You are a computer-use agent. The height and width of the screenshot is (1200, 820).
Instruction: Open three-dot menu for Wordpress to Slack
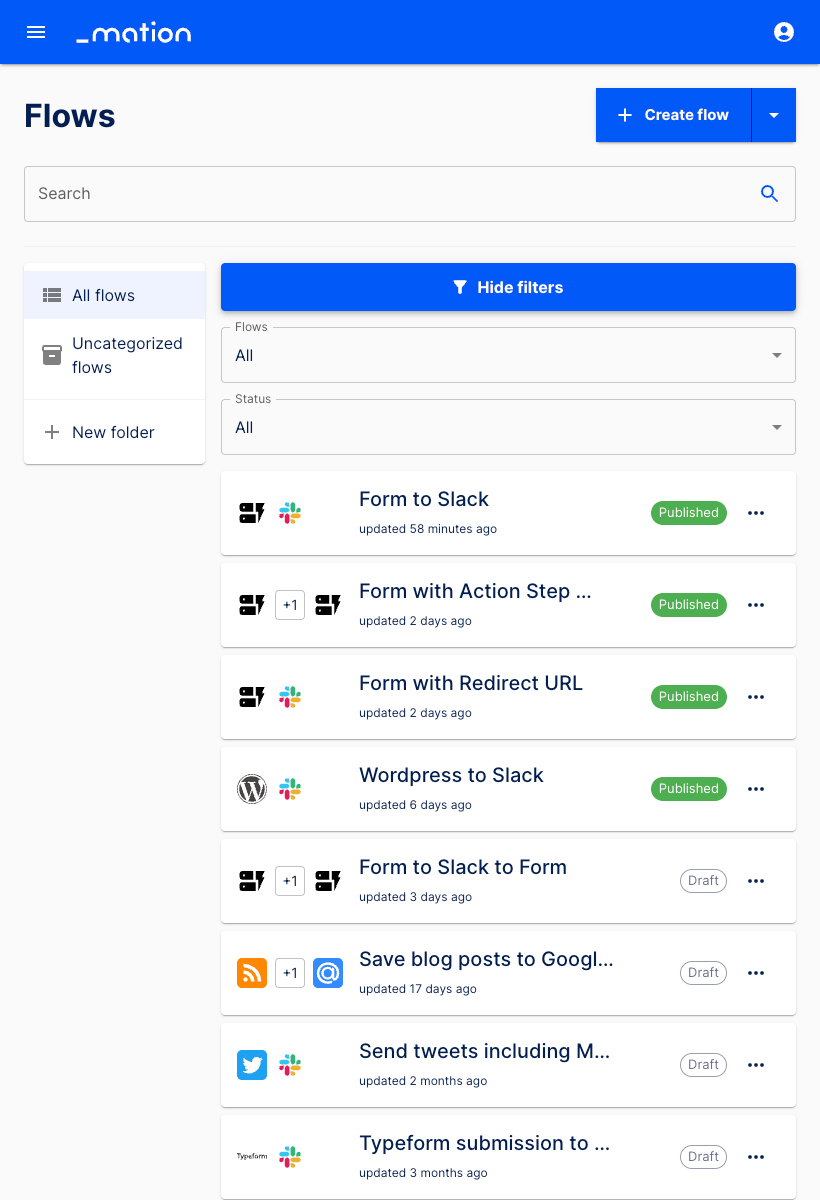[756, 789]
